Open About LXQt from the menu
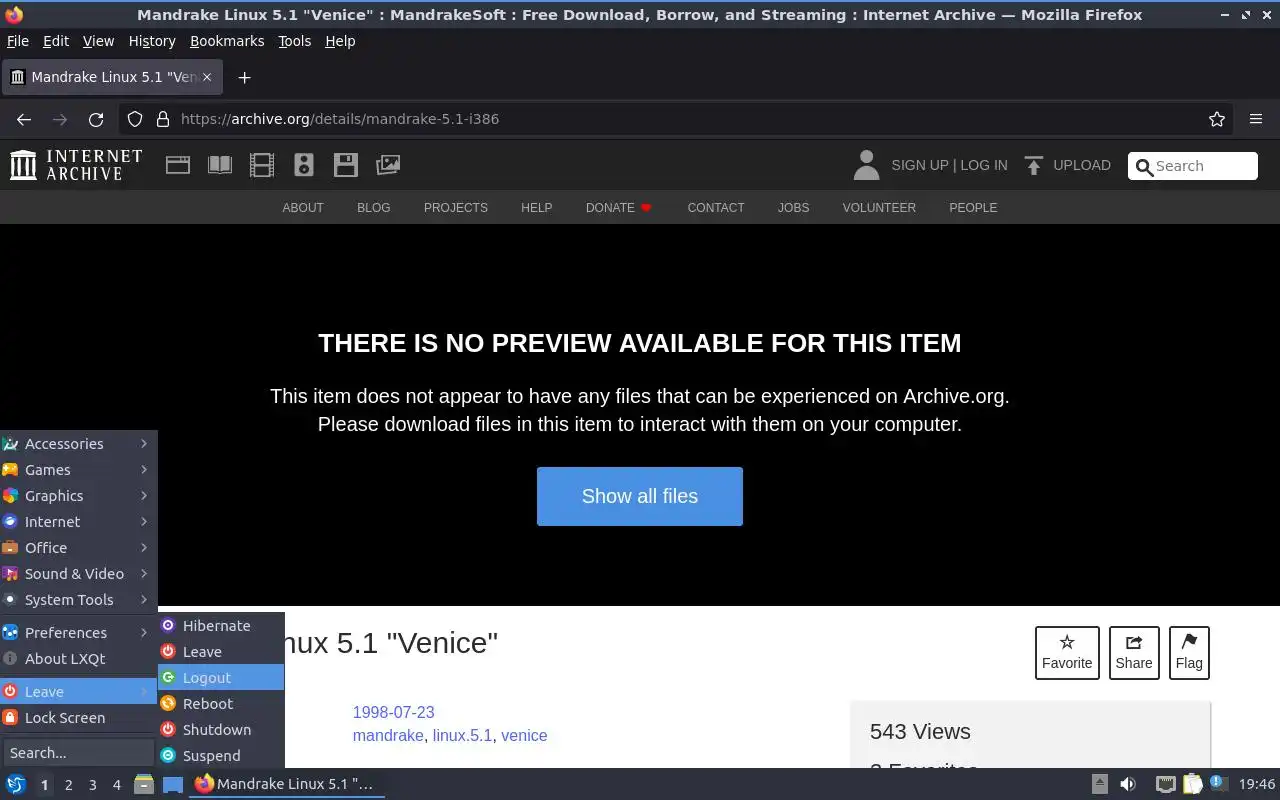 [x=78, y=659]
